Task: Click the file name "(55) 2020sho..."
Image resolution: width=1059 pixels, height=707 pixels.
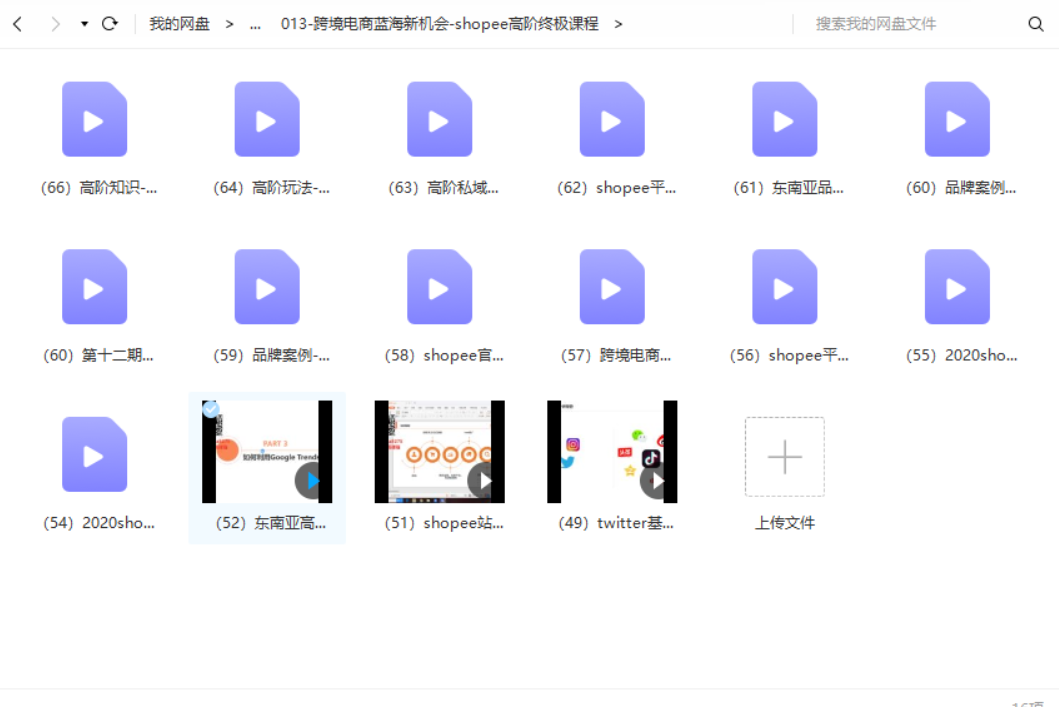Action: [x=962, y=355]
